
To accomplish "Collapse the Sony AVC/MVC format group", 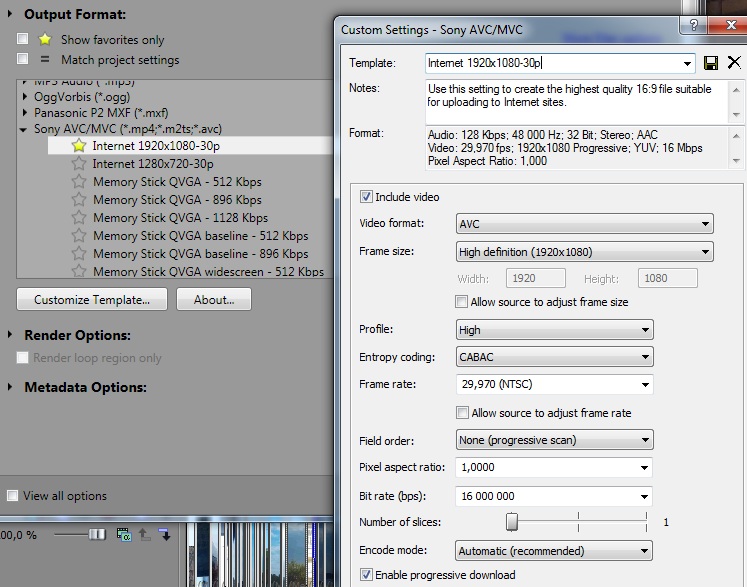I will 23,129.
